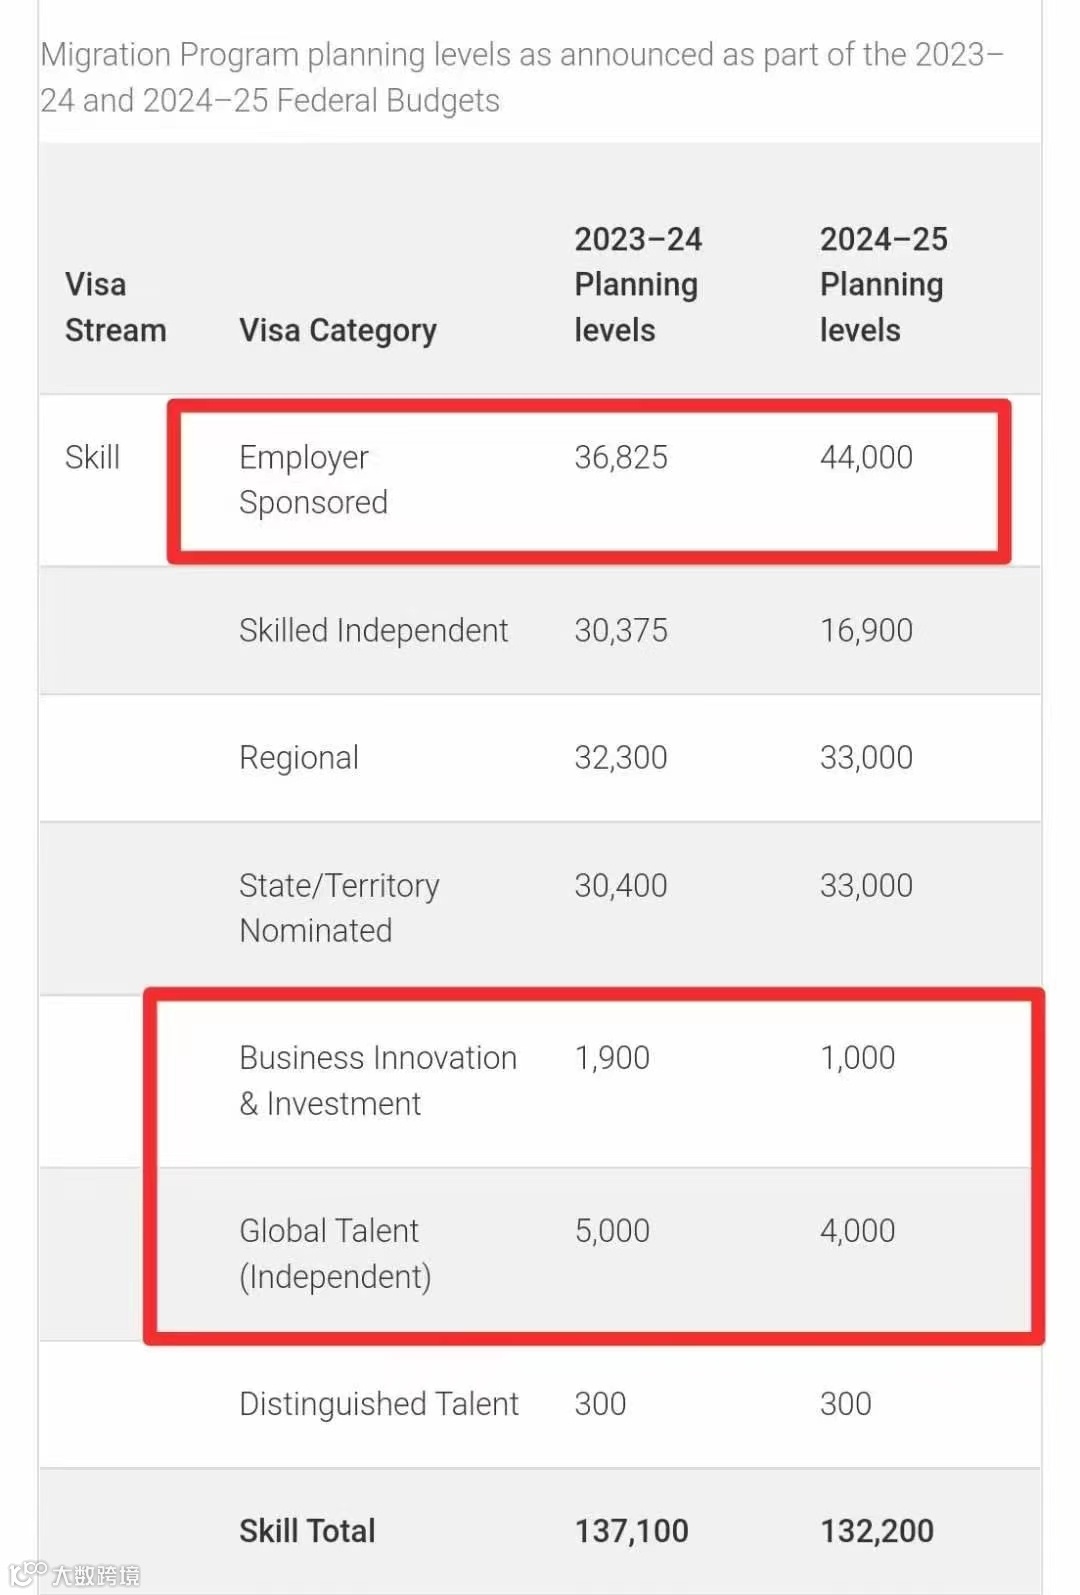The height and width of the screenshot is (1595, 1080).
Task: Click the watermark logo icon in bottom-left corner
Action: pos(28,1573)
